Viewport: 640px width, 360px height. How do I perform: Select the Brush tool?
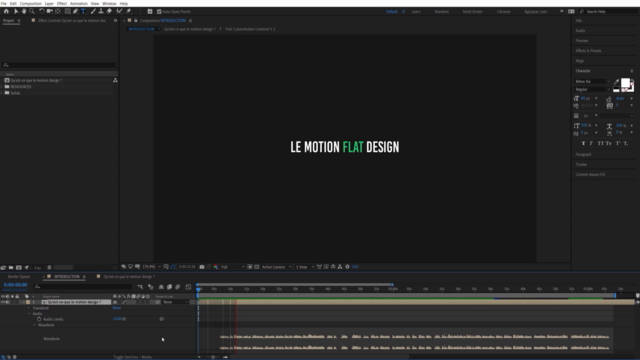93,11
